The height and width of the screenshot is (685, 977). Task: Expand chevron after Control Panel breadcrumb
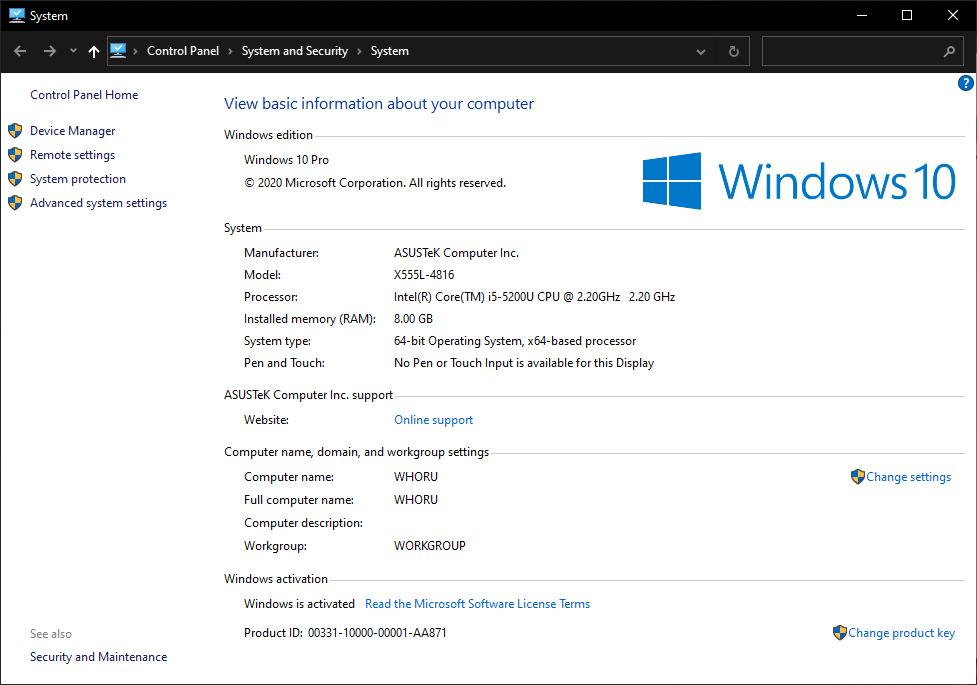pos(230,51)
